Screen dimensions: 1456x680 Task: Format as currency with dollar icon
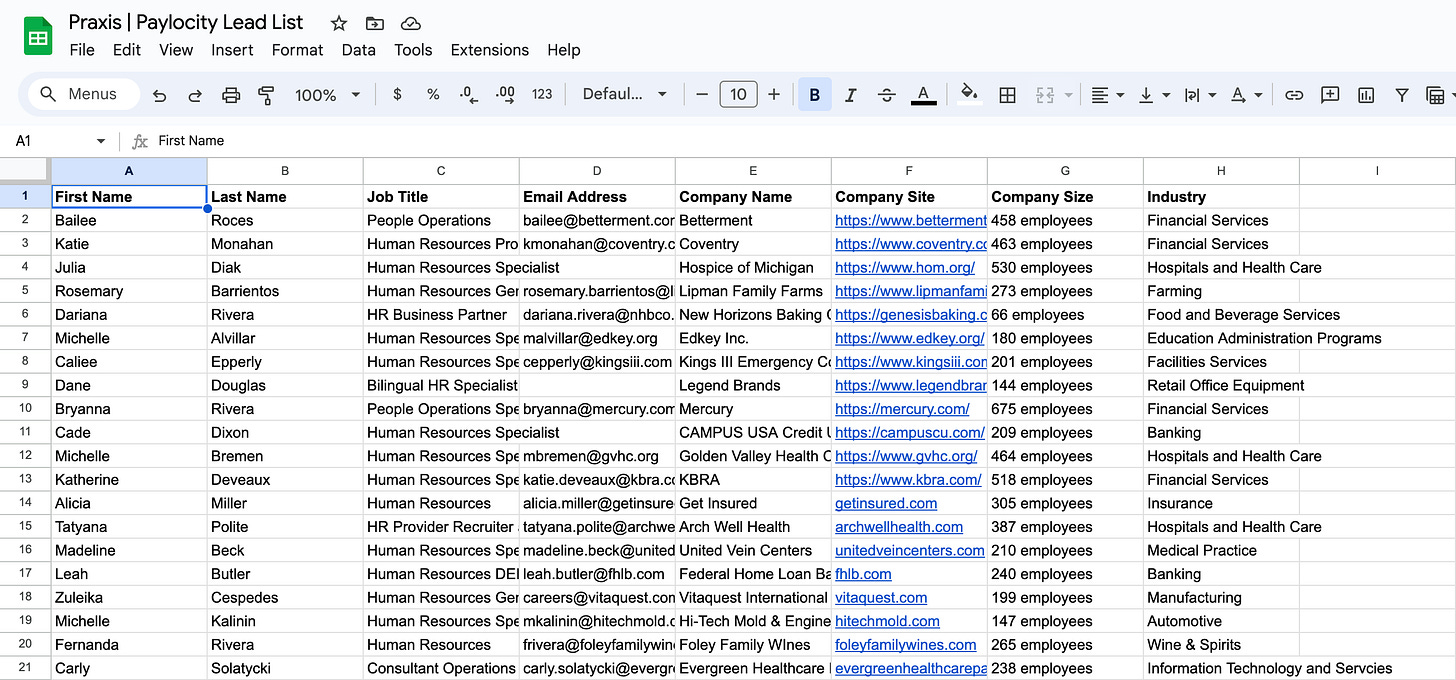click(x=397, y=94)
